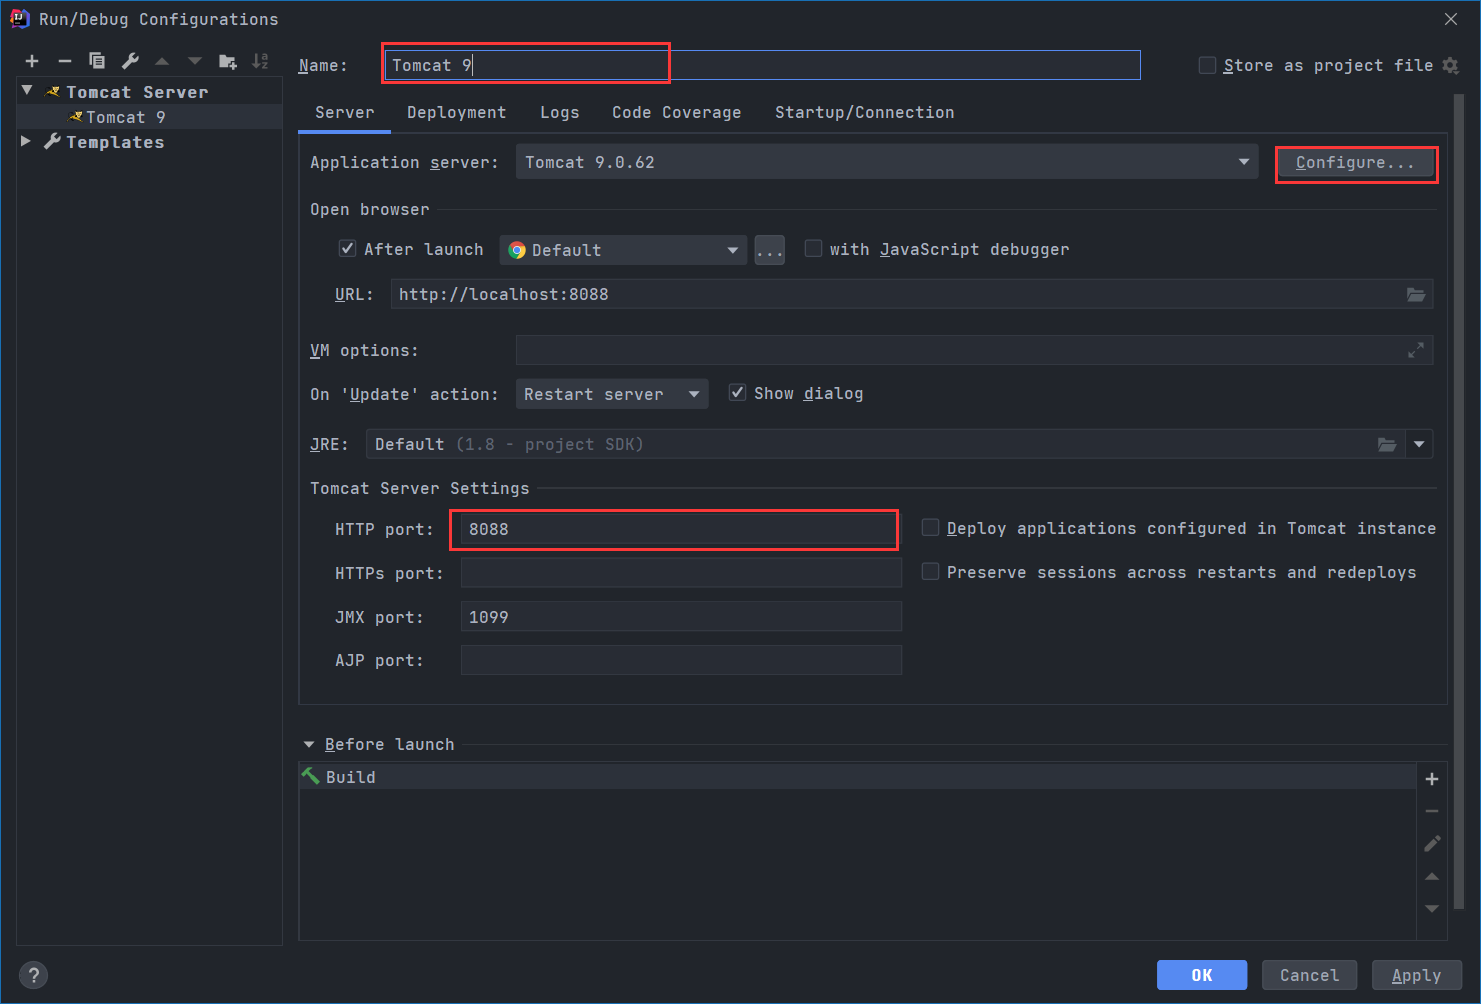Click the AJP port input field
The image size is (1481, 1004).
pyautogui.click(x=681, y=660)
